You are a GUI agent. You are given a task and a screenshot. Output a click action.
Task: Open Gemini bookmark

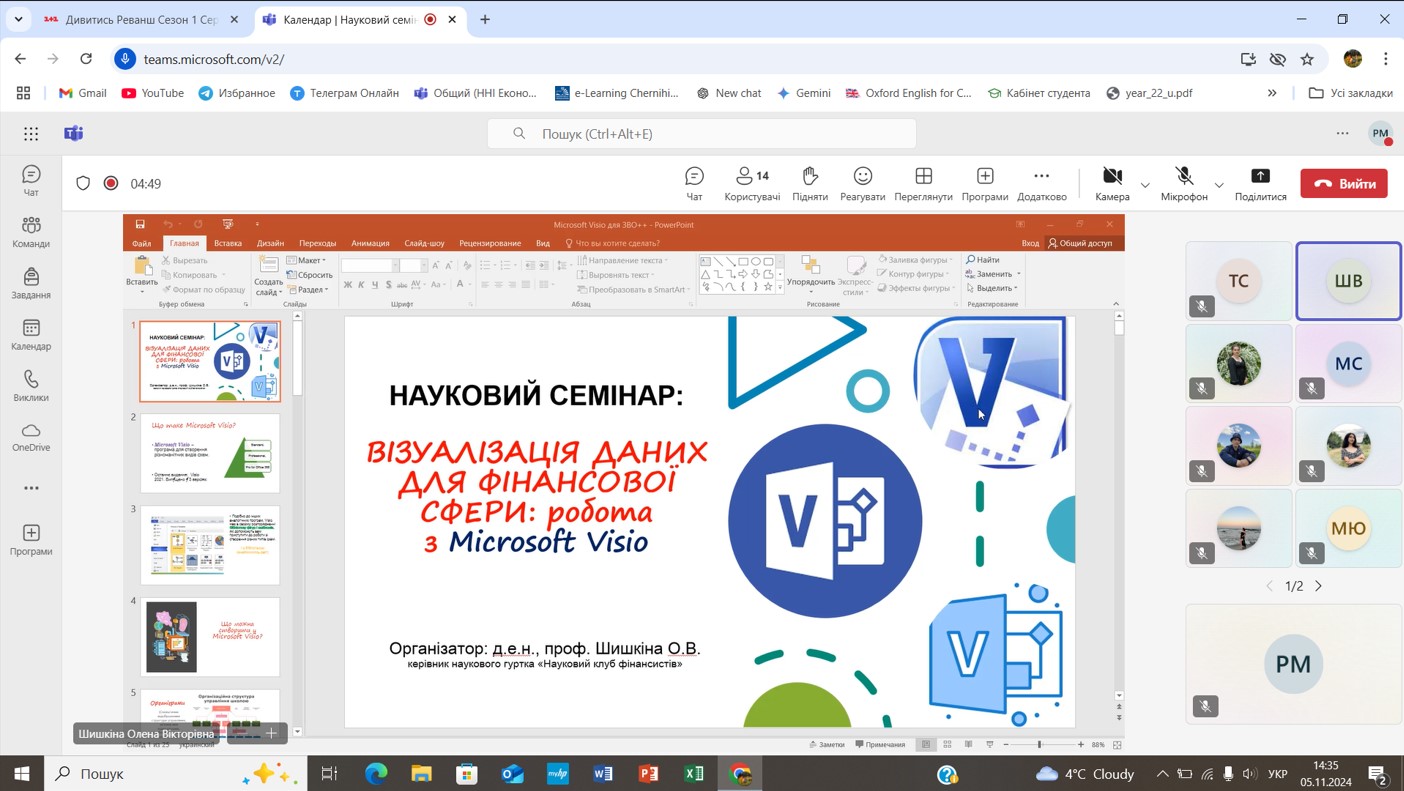click(803, 93)
